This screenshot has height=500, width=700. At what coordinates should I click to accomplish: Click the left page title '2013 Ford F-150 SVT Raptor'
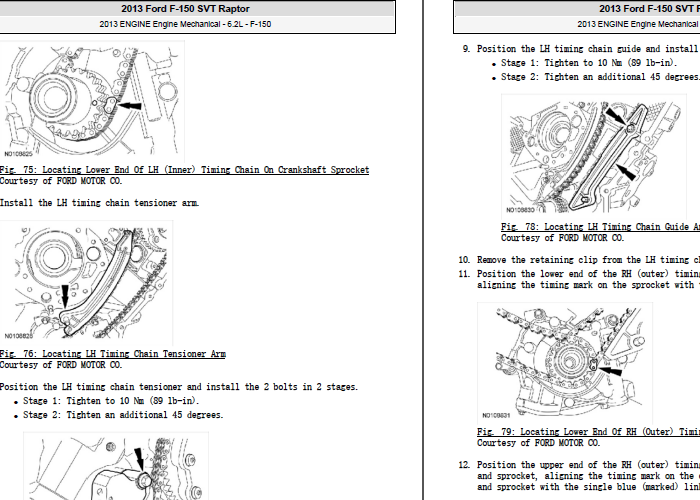coord(185,8)
